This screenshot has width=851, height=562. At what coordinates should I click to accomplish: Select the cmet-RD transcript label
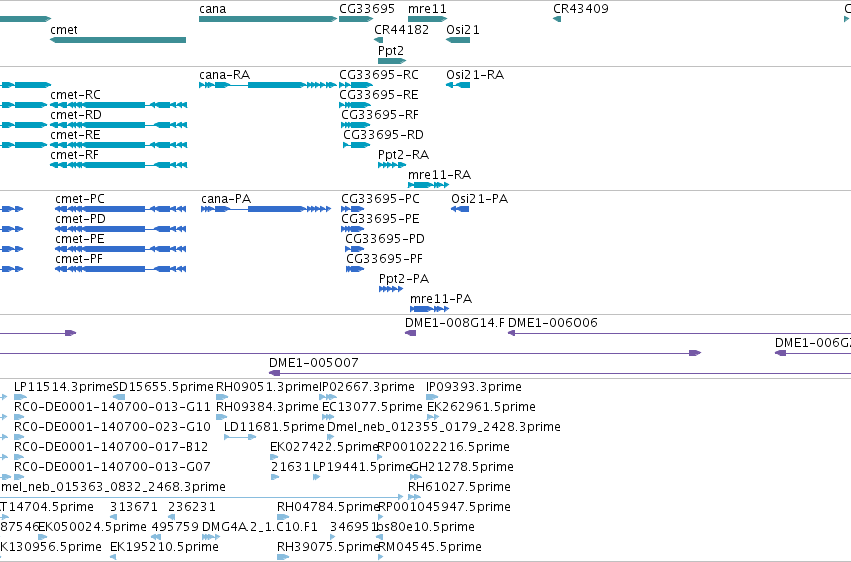click(76, 115)
